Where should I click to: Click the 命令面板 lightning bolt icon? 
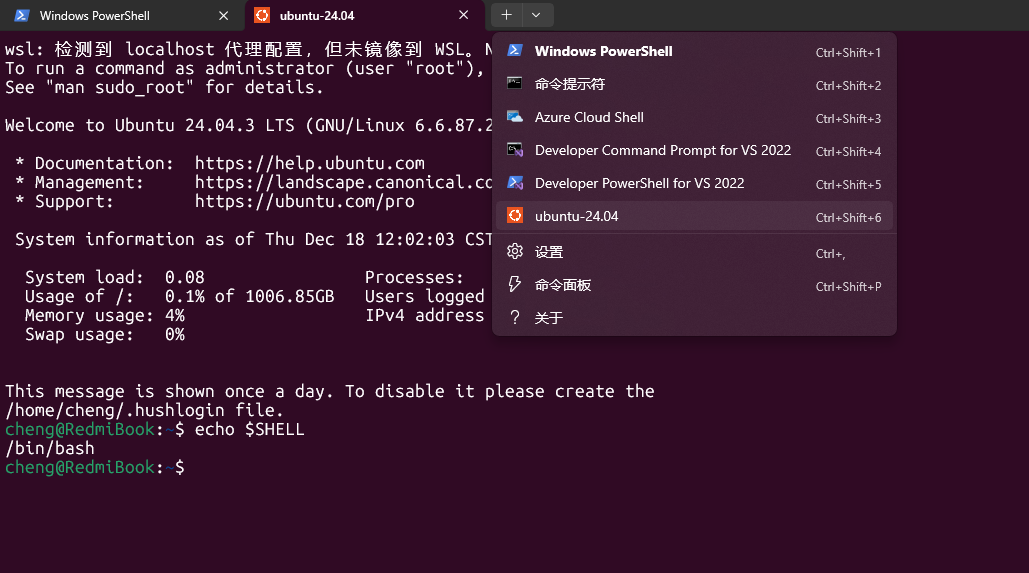coord(515,285)
